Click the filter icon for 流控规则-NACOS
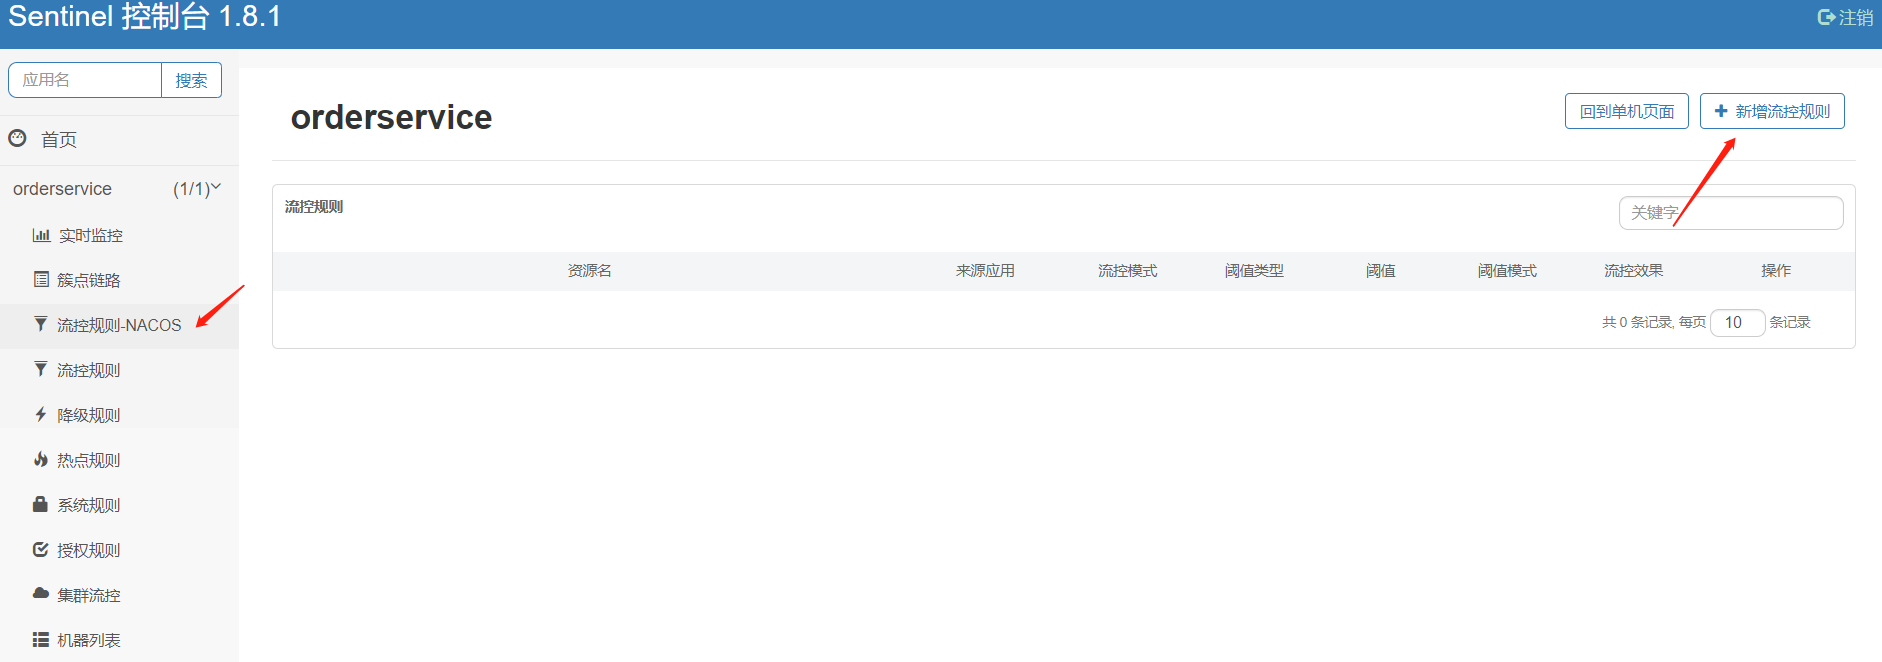The width and height of the screenshot is (1882, 662). tap(41, 324)
